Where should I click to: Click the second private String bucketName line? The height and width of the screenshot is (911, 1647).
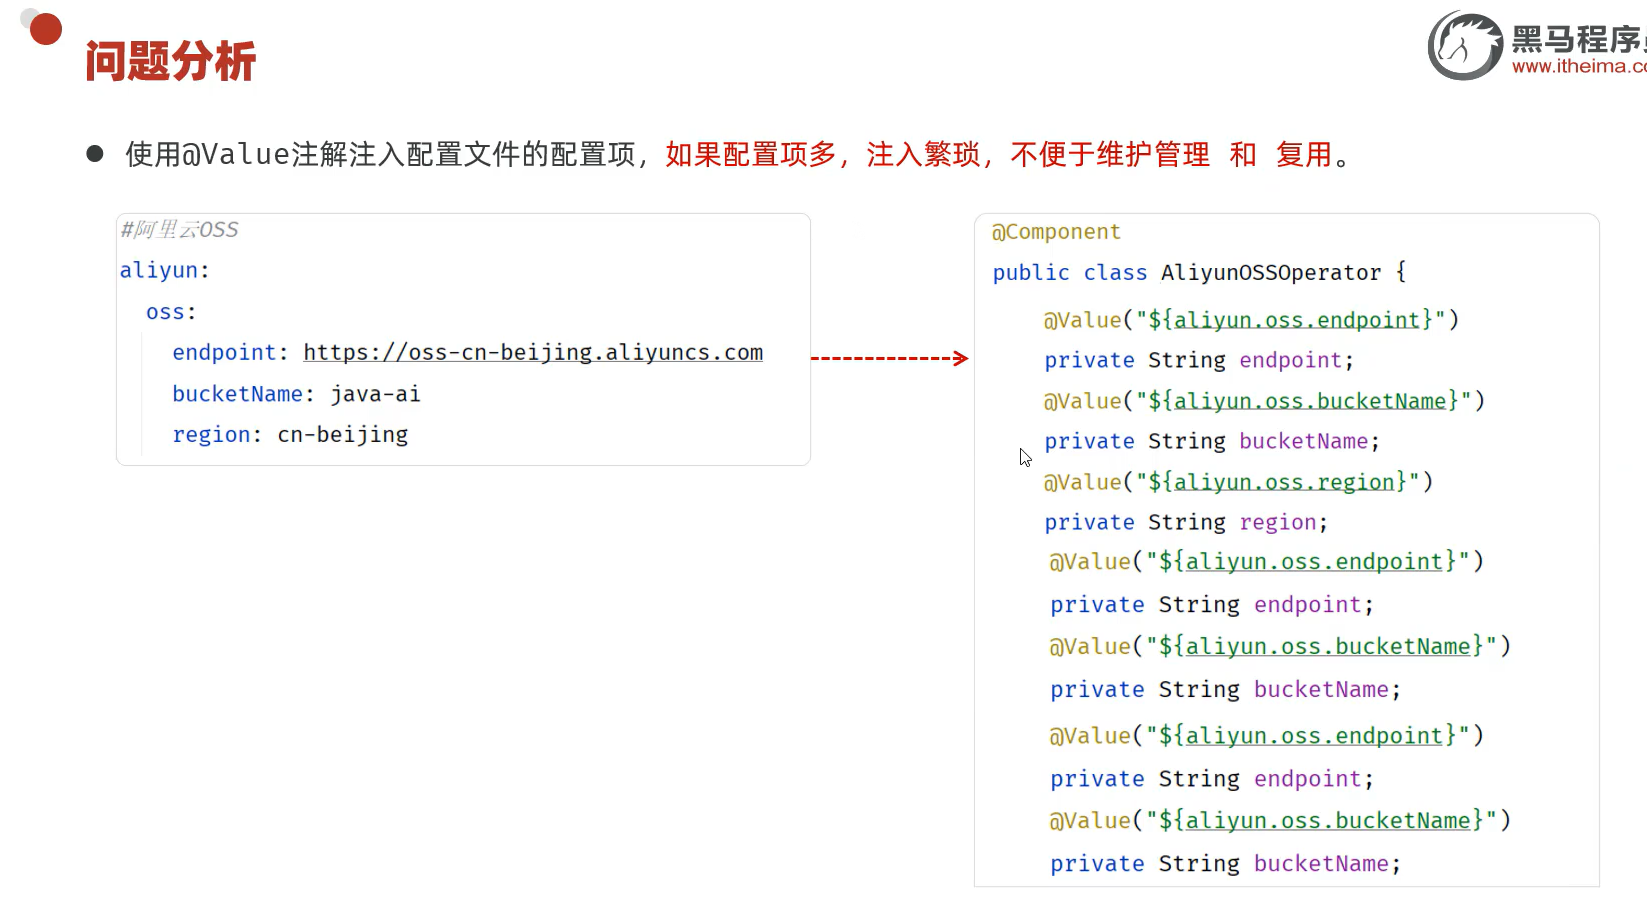coord(1226,690)
